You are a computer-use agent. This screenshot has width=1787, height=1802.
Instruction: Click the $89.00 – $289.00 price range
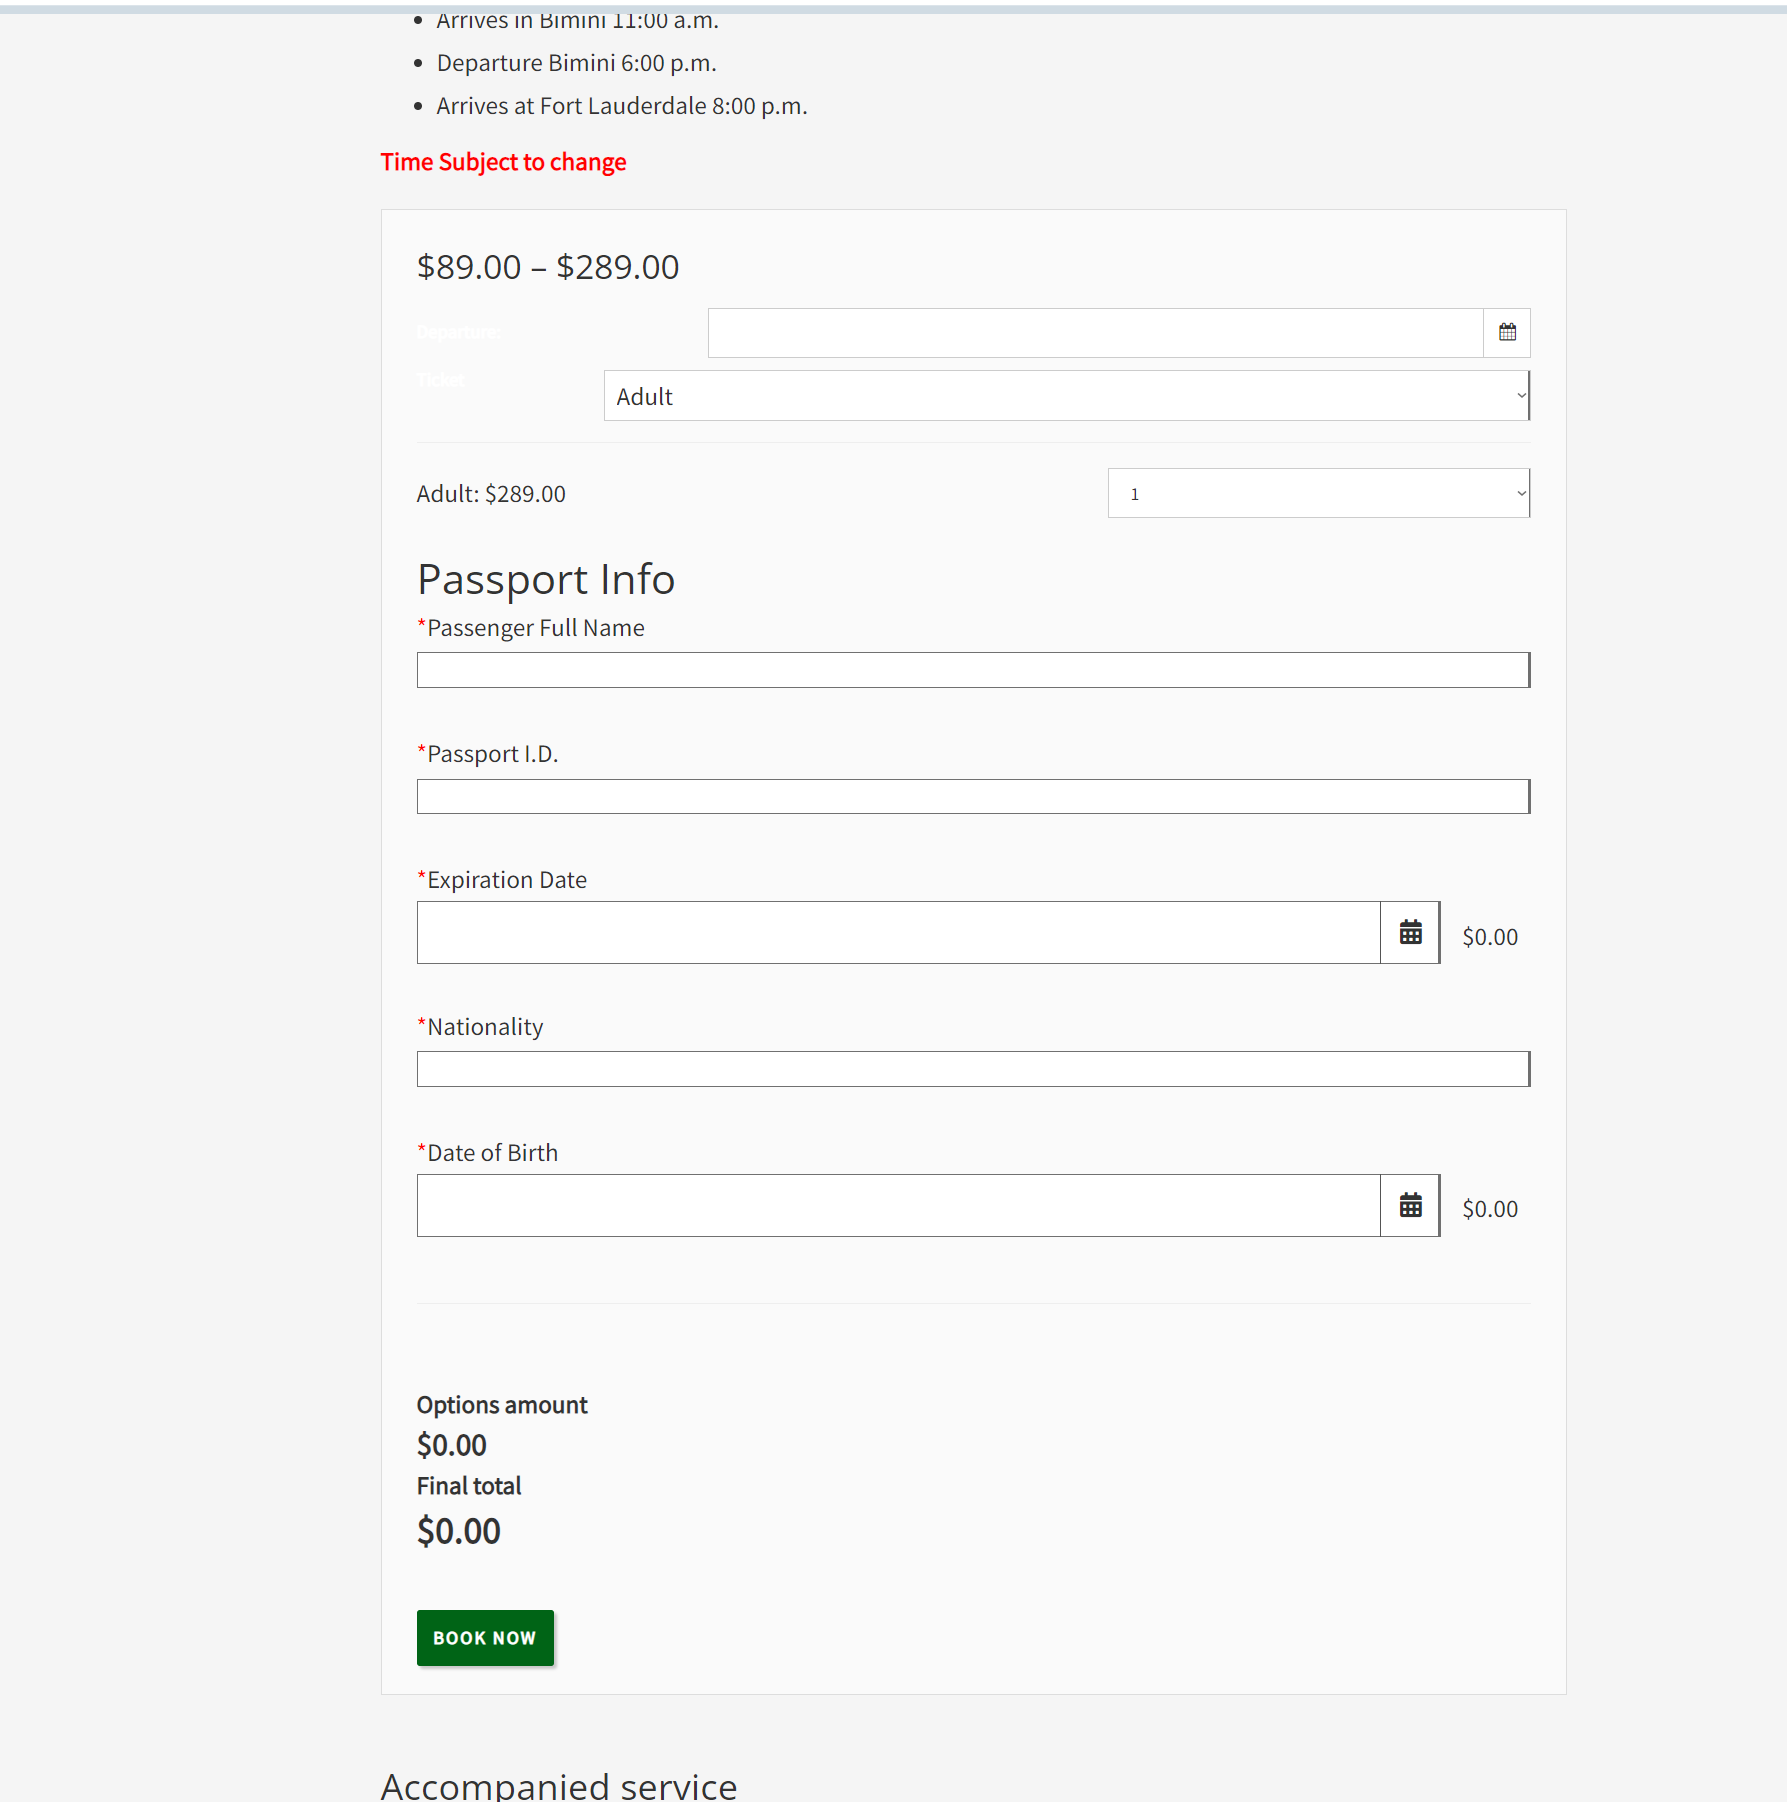[548, 267]
